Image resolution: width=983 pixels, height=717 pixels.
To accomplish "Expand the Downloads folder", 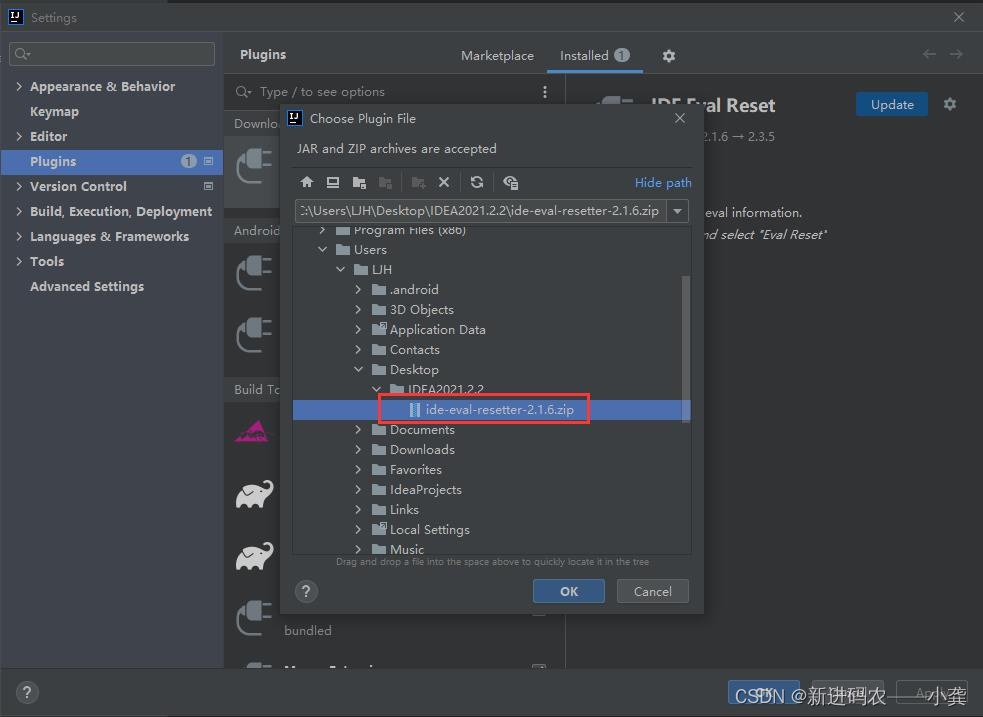I will click(358, 449).
